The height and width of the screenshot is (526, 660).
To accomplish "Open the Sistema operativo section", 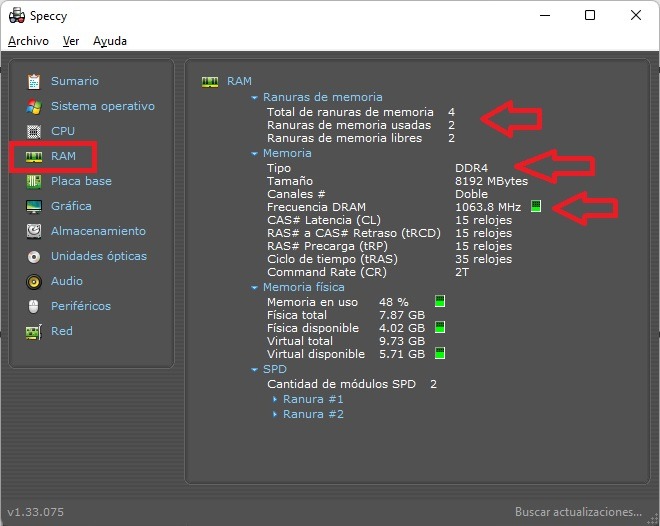I will tap(103, 106).
